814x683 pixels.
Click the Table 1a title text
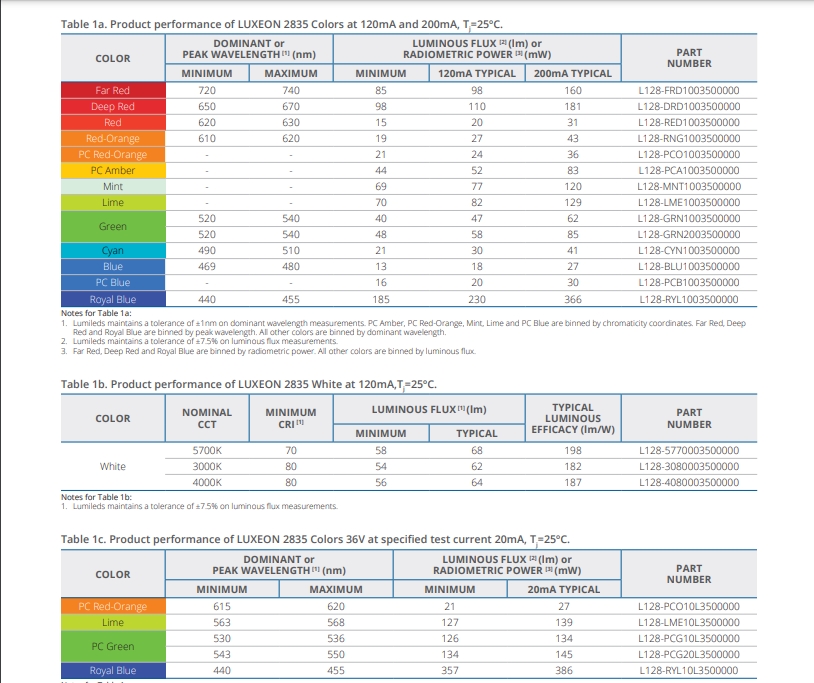point(282,24)
